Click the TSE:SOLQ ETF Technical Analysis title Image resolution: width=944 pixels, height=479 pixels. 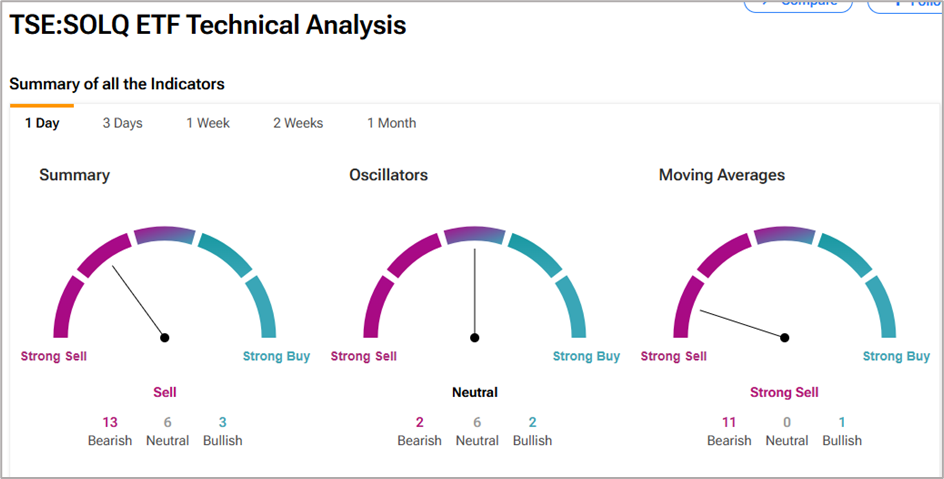(x=208, y=26)
